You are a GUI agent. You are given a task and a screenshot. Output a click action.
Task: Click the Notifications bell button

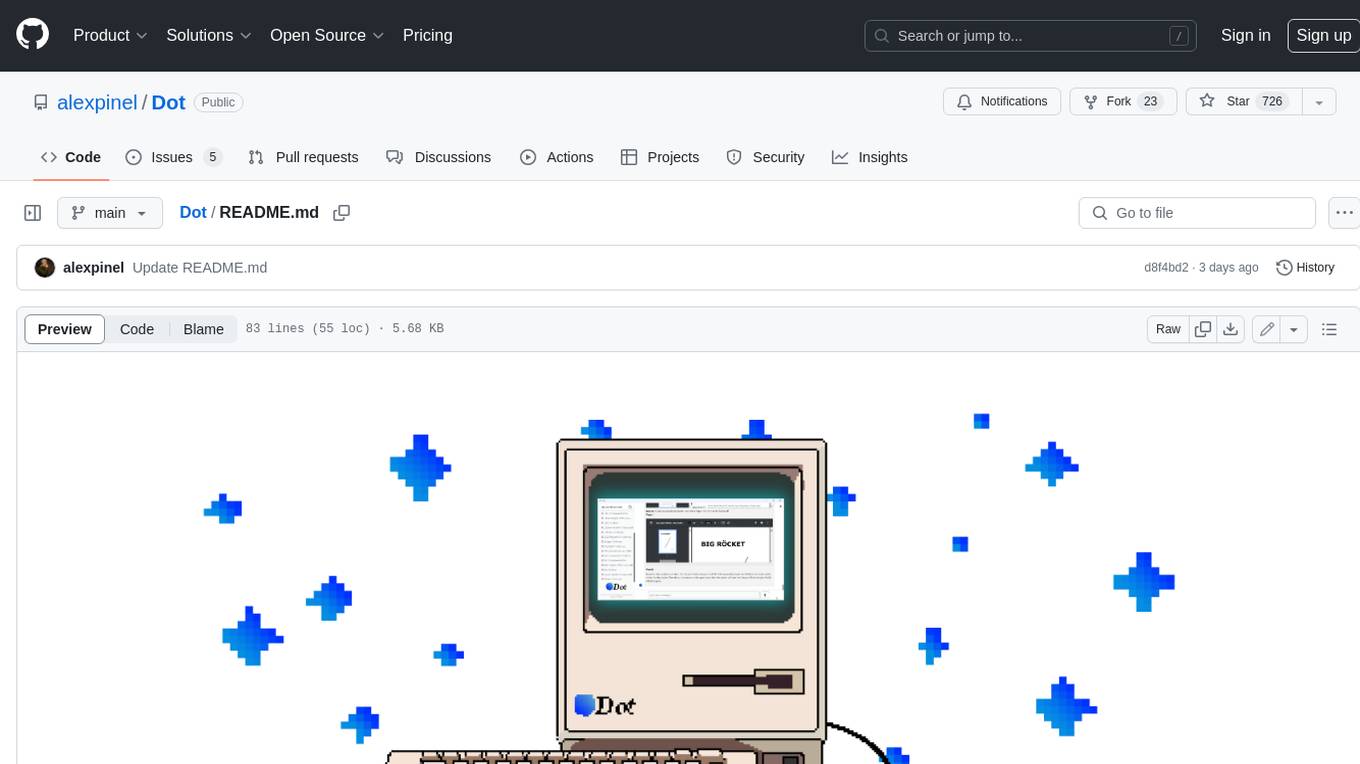(x=1002, y=101)
